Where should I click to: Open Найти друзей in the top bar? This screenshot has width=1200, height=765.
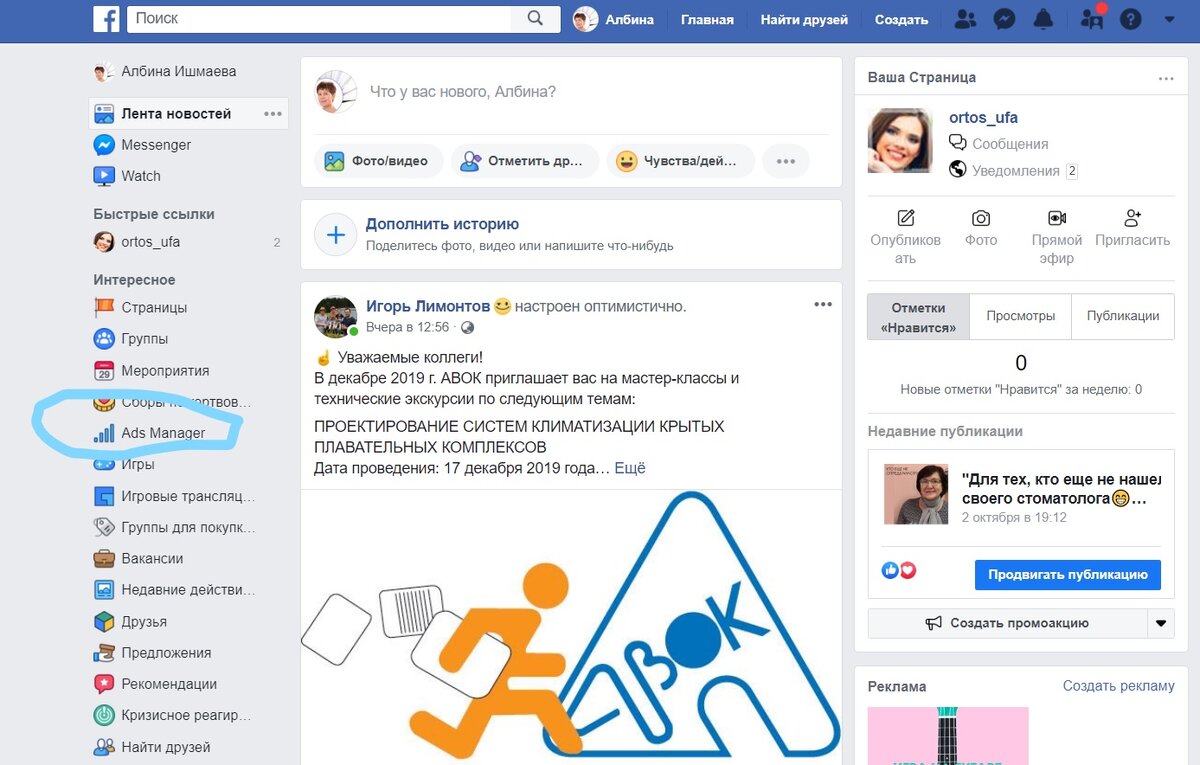804,19
